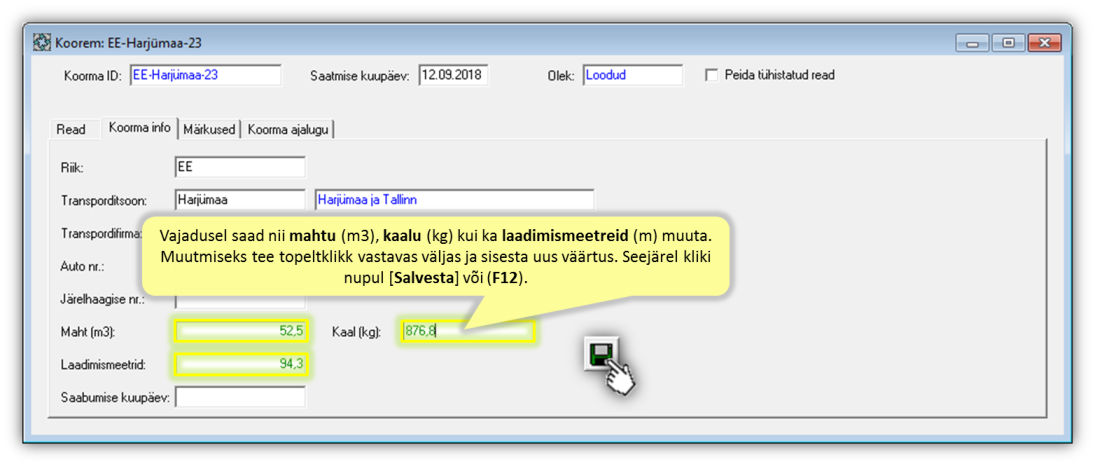Screen dimensions: 1095x466
Task: Click the 'Harjumaa ja Tallinn' description field
Action: [x=454, y=200]
